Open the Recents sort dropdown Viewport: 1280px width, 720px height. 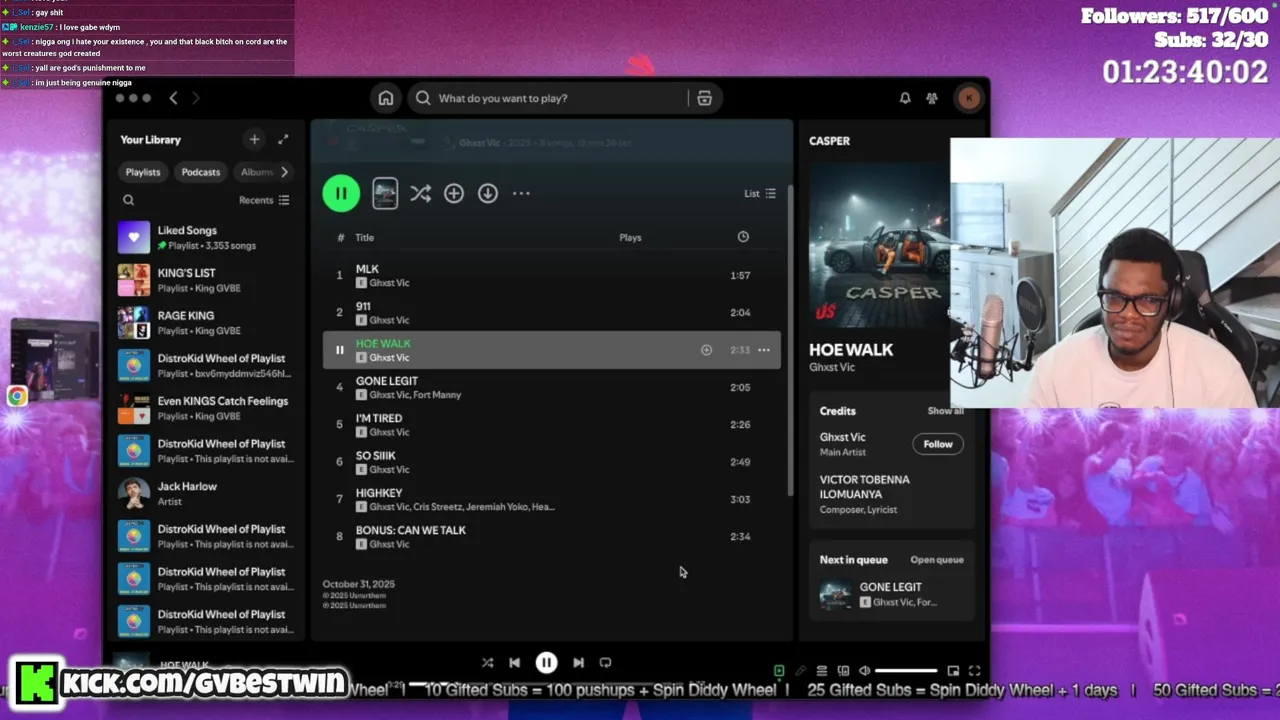(264, 200)
